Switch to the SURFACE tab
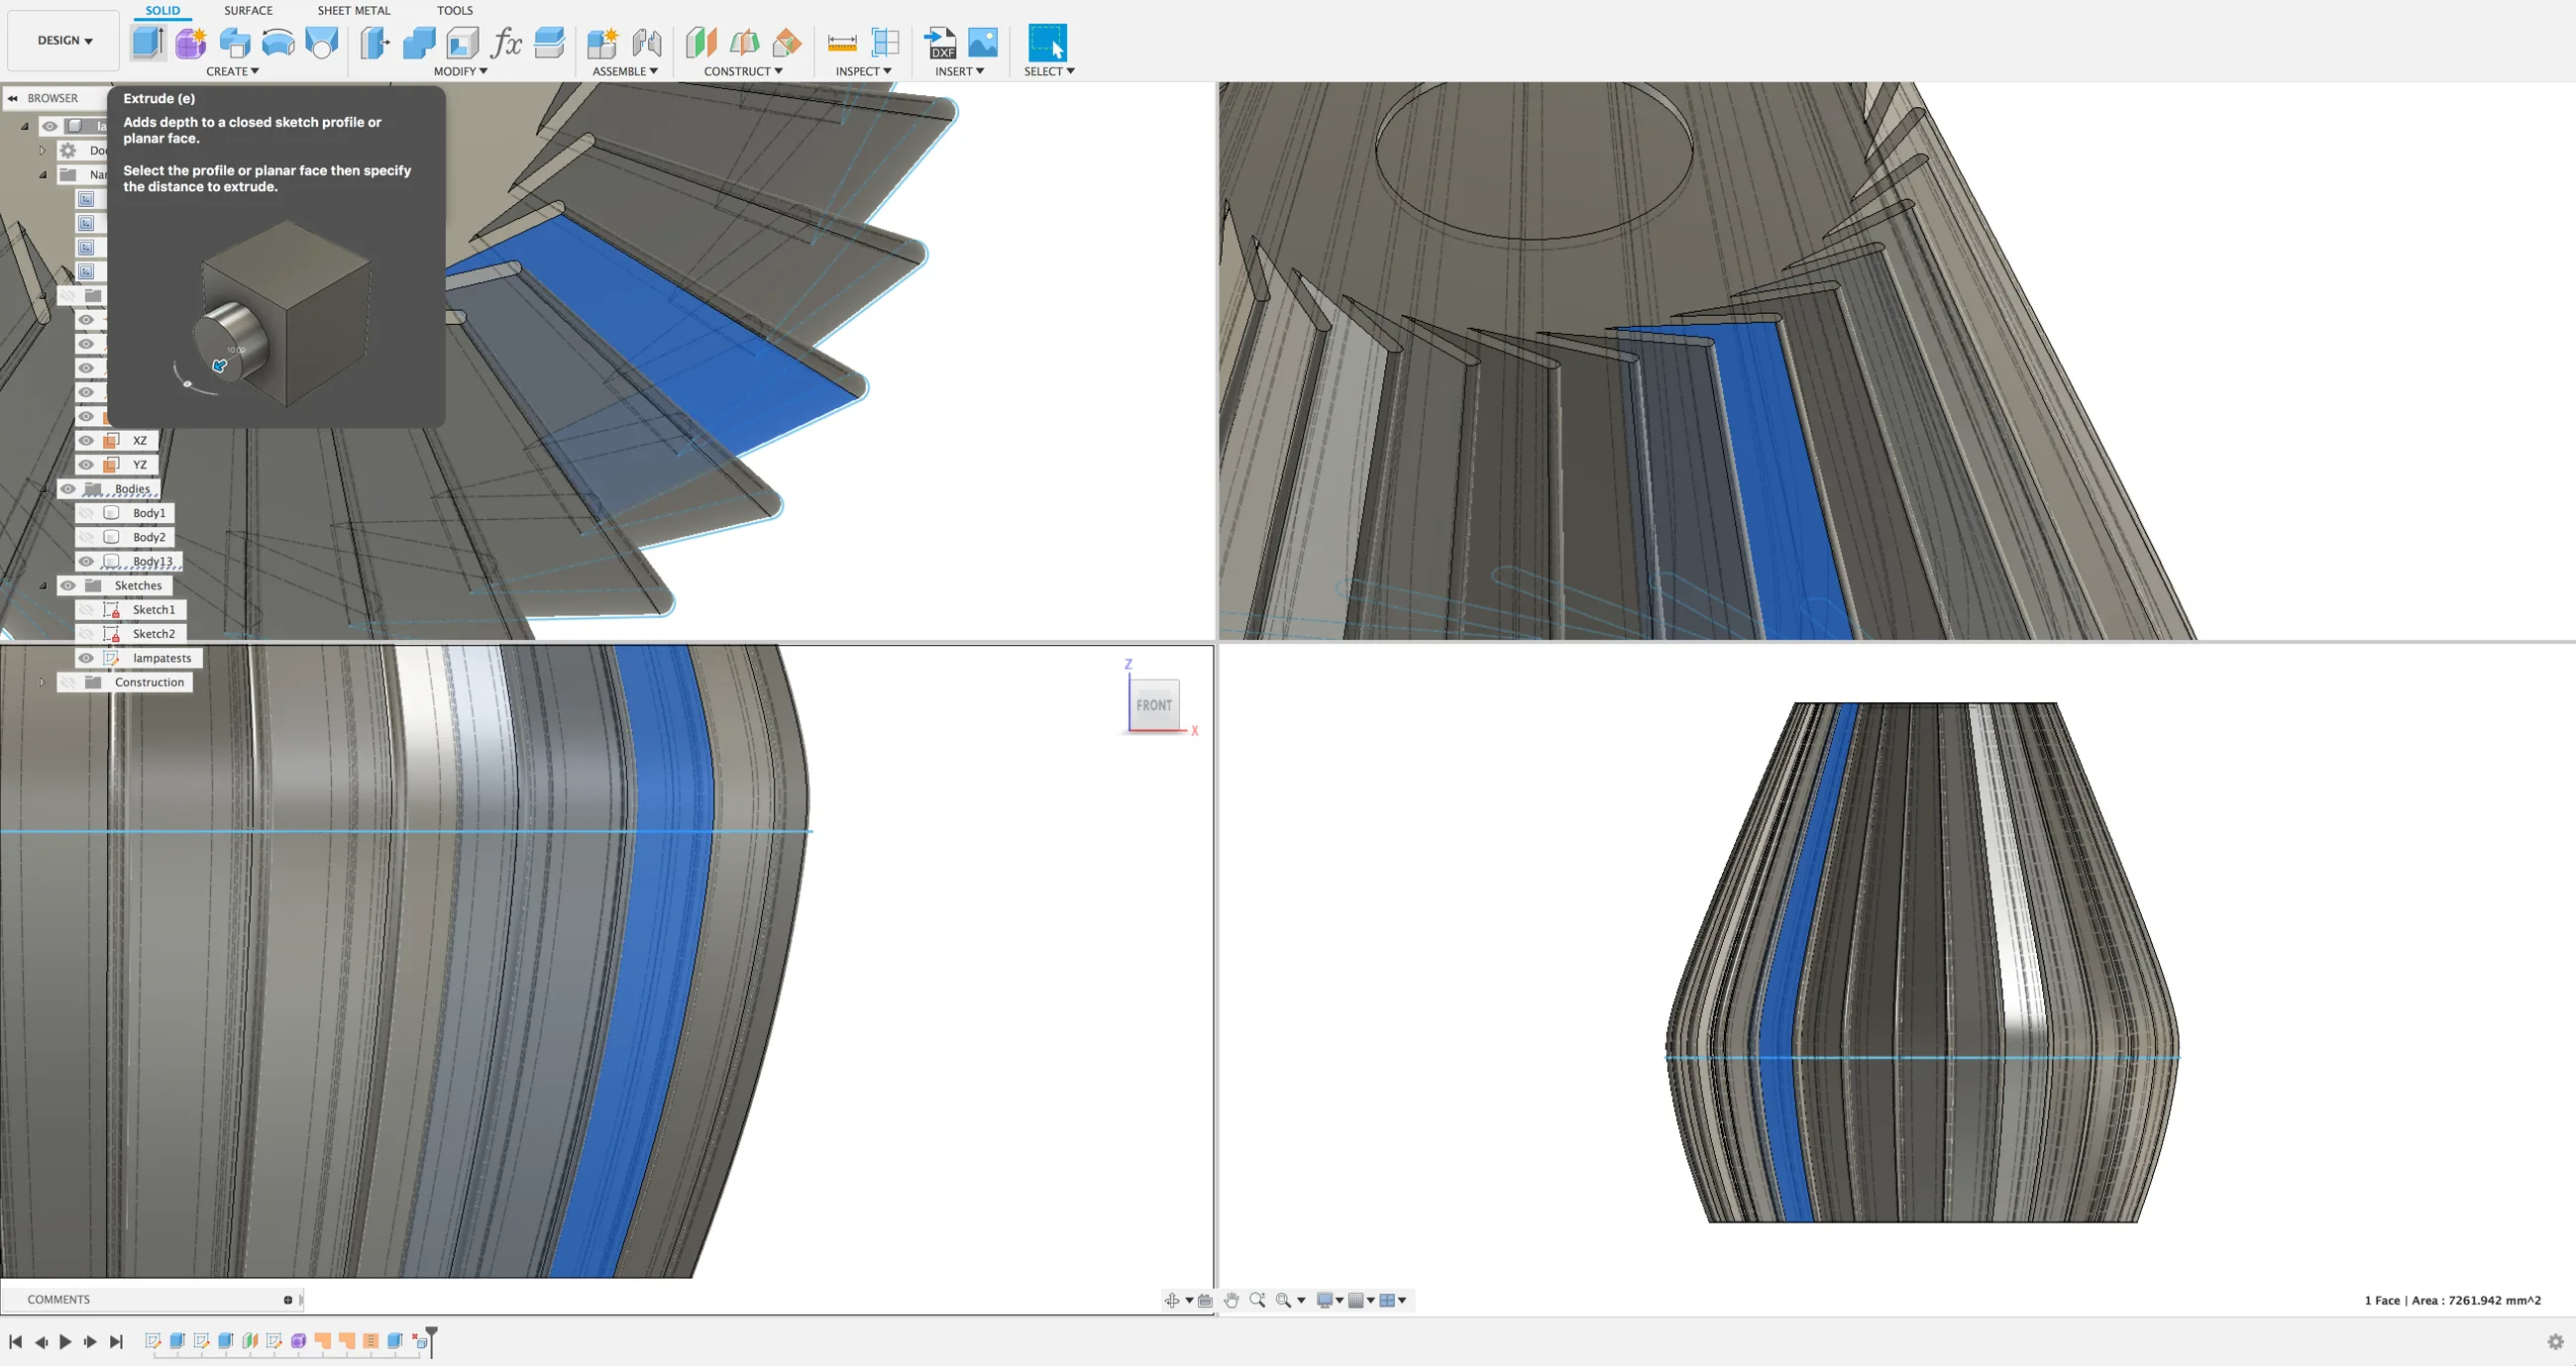 [248, 11]
